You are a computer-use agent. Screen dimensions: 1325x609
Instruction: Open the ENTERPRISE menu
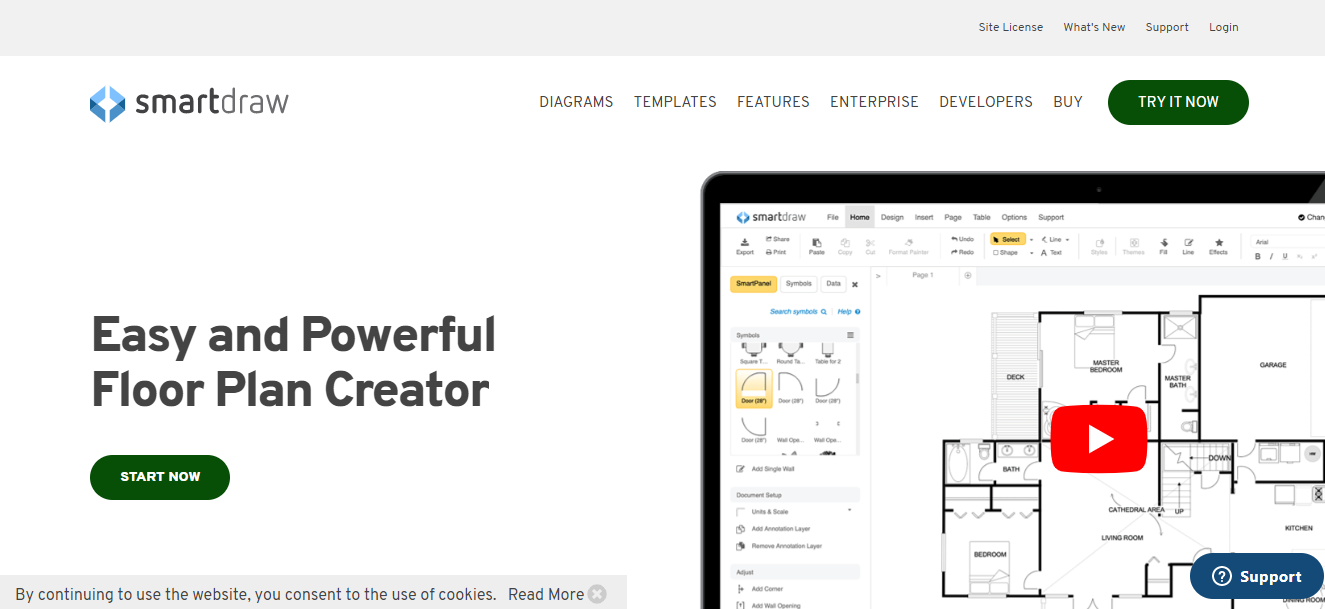click(x=874, y=102)
